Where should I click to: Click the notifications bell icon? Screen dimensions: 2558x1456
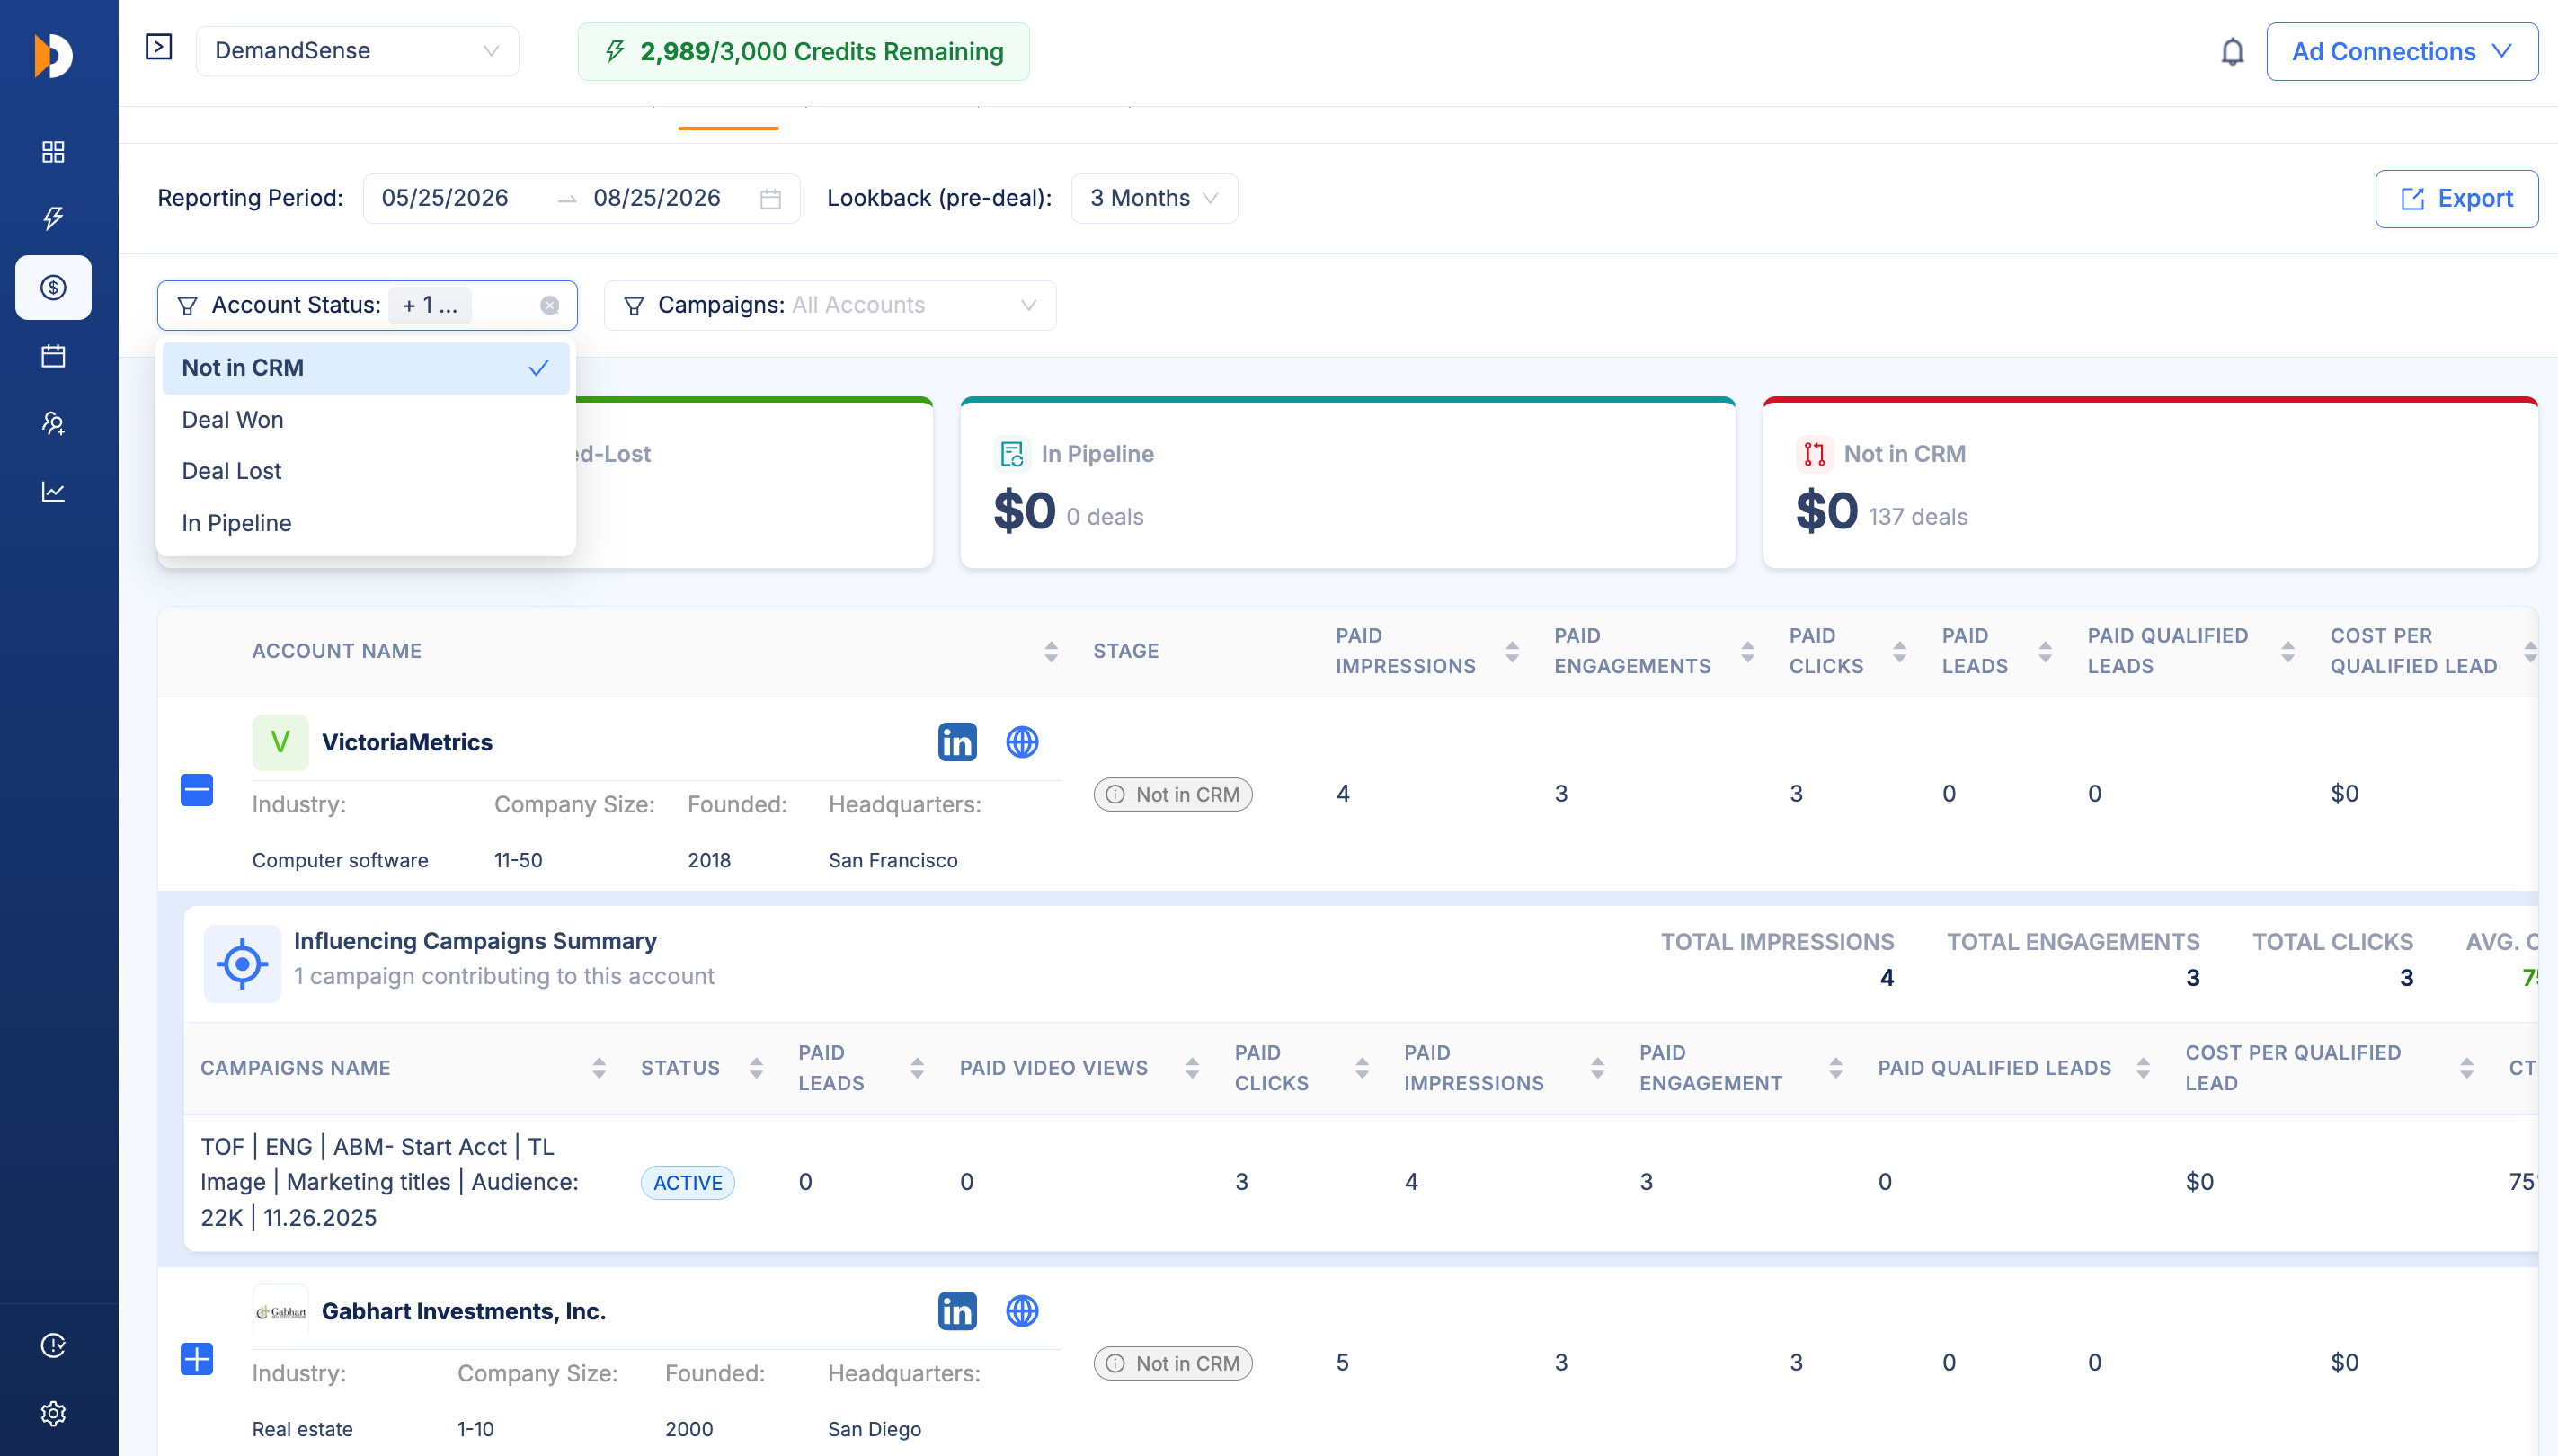click(x=2232, y=52)
